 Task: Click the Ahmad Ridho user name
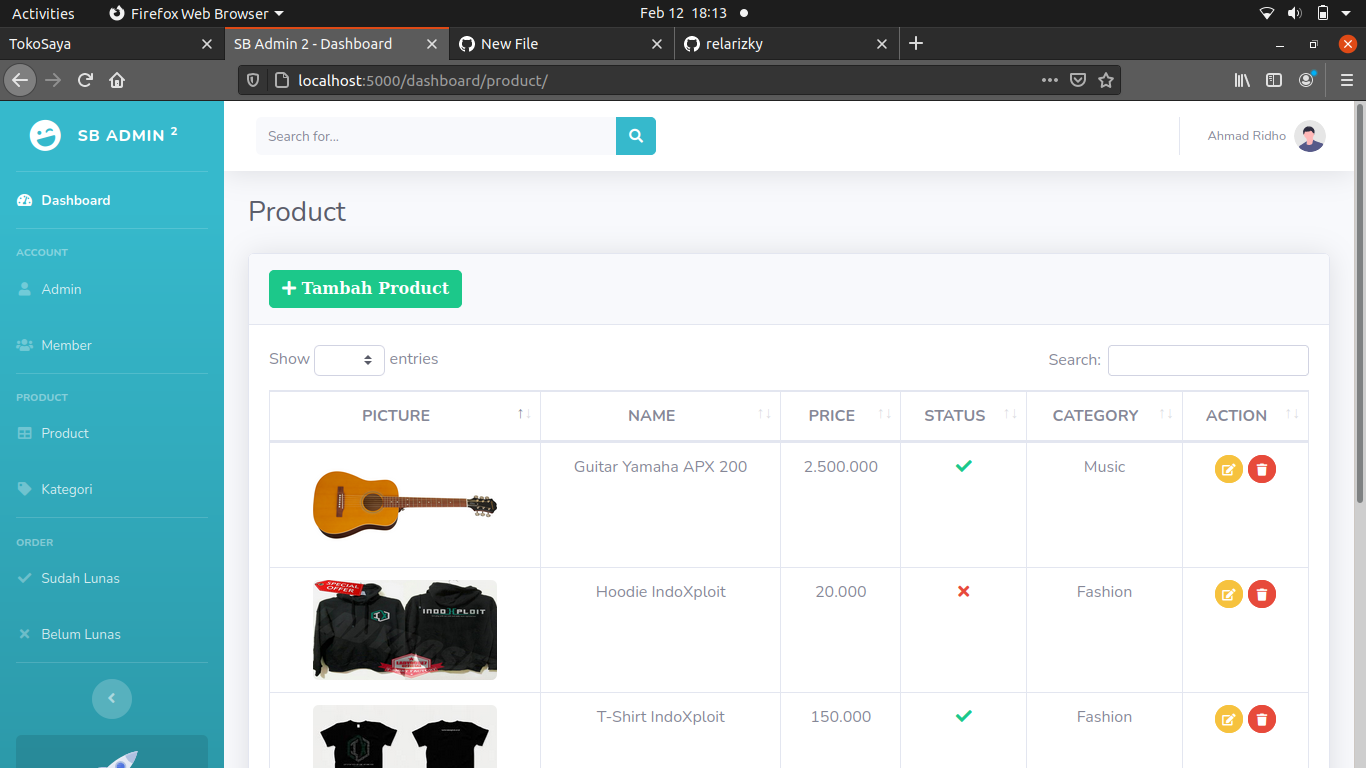click(x=1247, y=136)
